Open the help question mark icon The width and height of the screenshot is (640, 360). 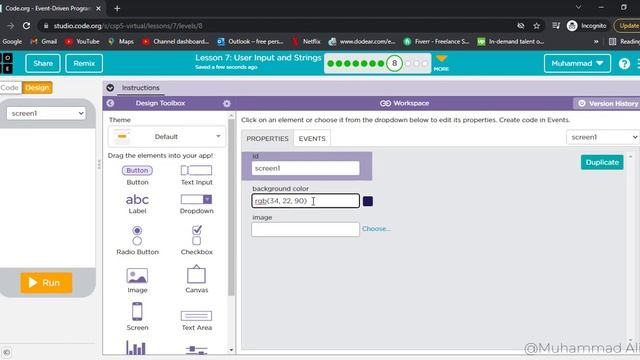[x=624, y=63]
